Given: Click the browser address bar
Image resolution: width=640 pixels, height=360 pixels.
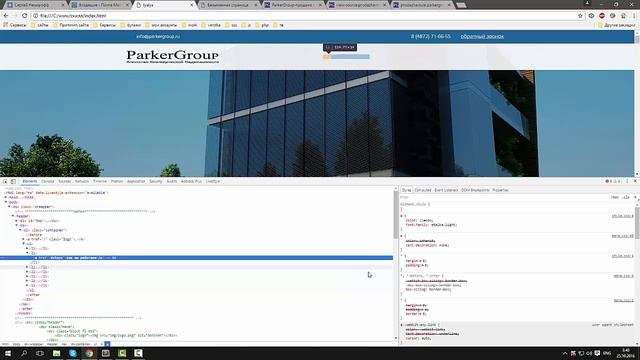Looking at the screenshot, I should 304,16.
